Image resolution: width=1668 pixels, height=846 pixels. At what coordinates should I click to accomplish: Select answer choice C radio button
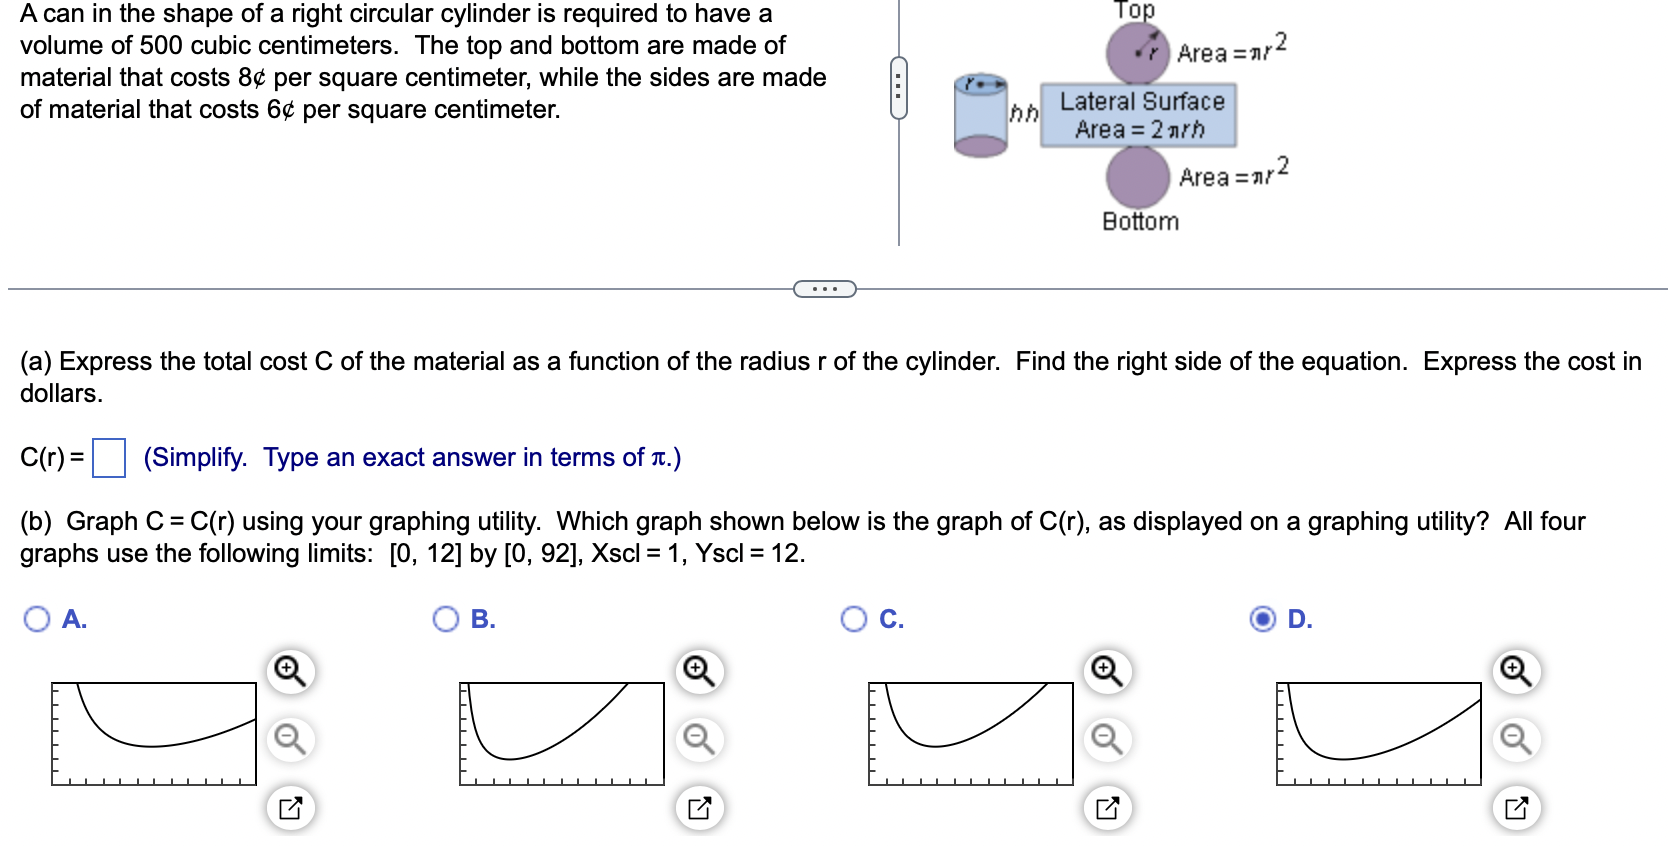tap(855, 620)
